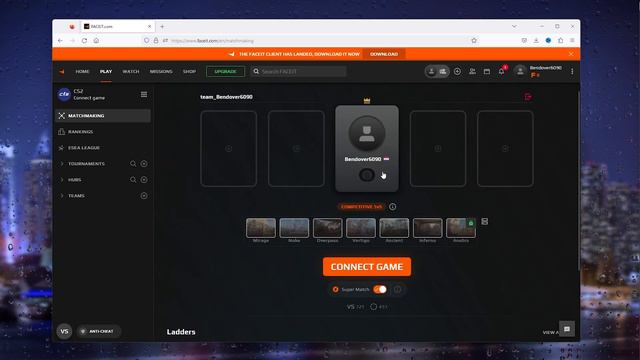Open the chat icon
Screen dimensions: 640x360
[567, 329]
